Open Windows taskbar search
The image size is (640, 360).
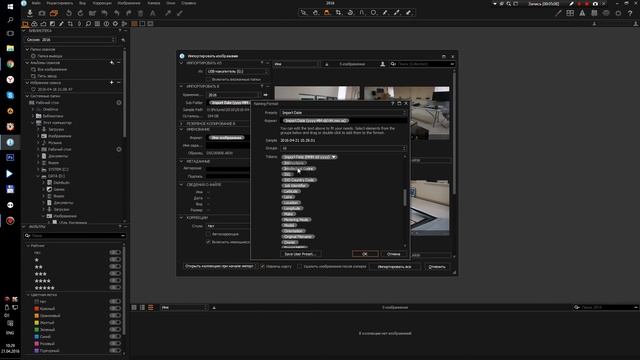(x=10, y=20)
